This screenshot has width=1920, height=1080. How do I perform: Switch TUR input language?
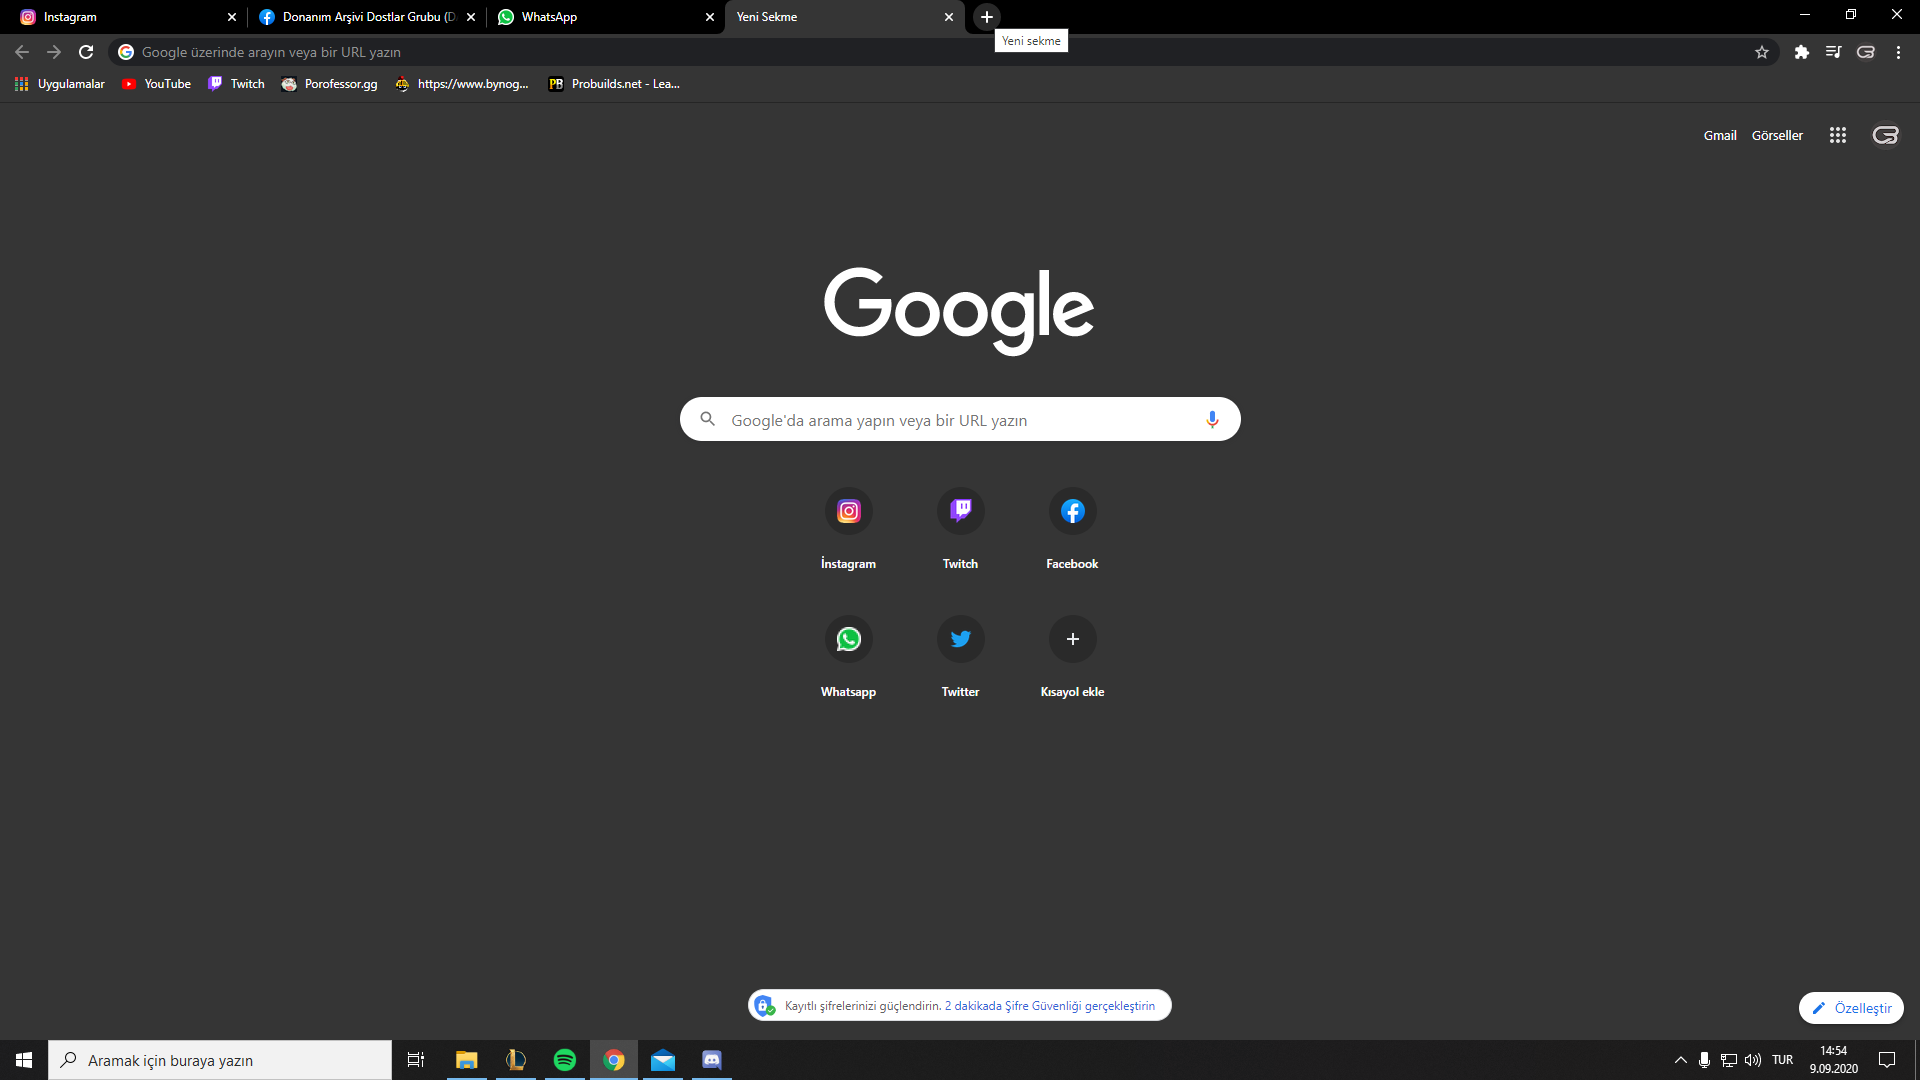point(1783,1060)
